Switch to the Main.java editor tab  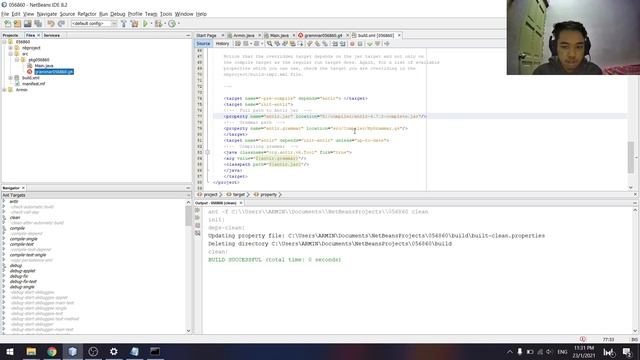coord(279,36)
